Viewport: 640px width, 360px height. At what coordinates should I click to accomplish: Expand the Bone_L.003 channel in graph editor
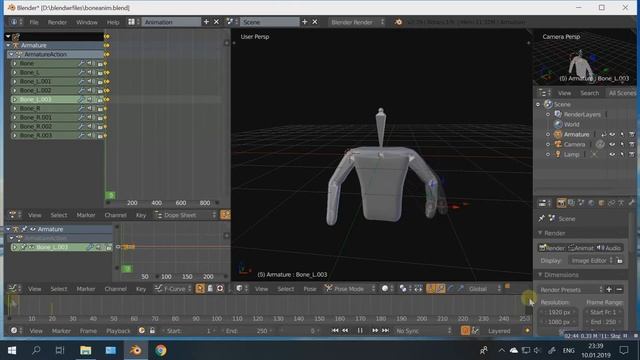[15, 247]
